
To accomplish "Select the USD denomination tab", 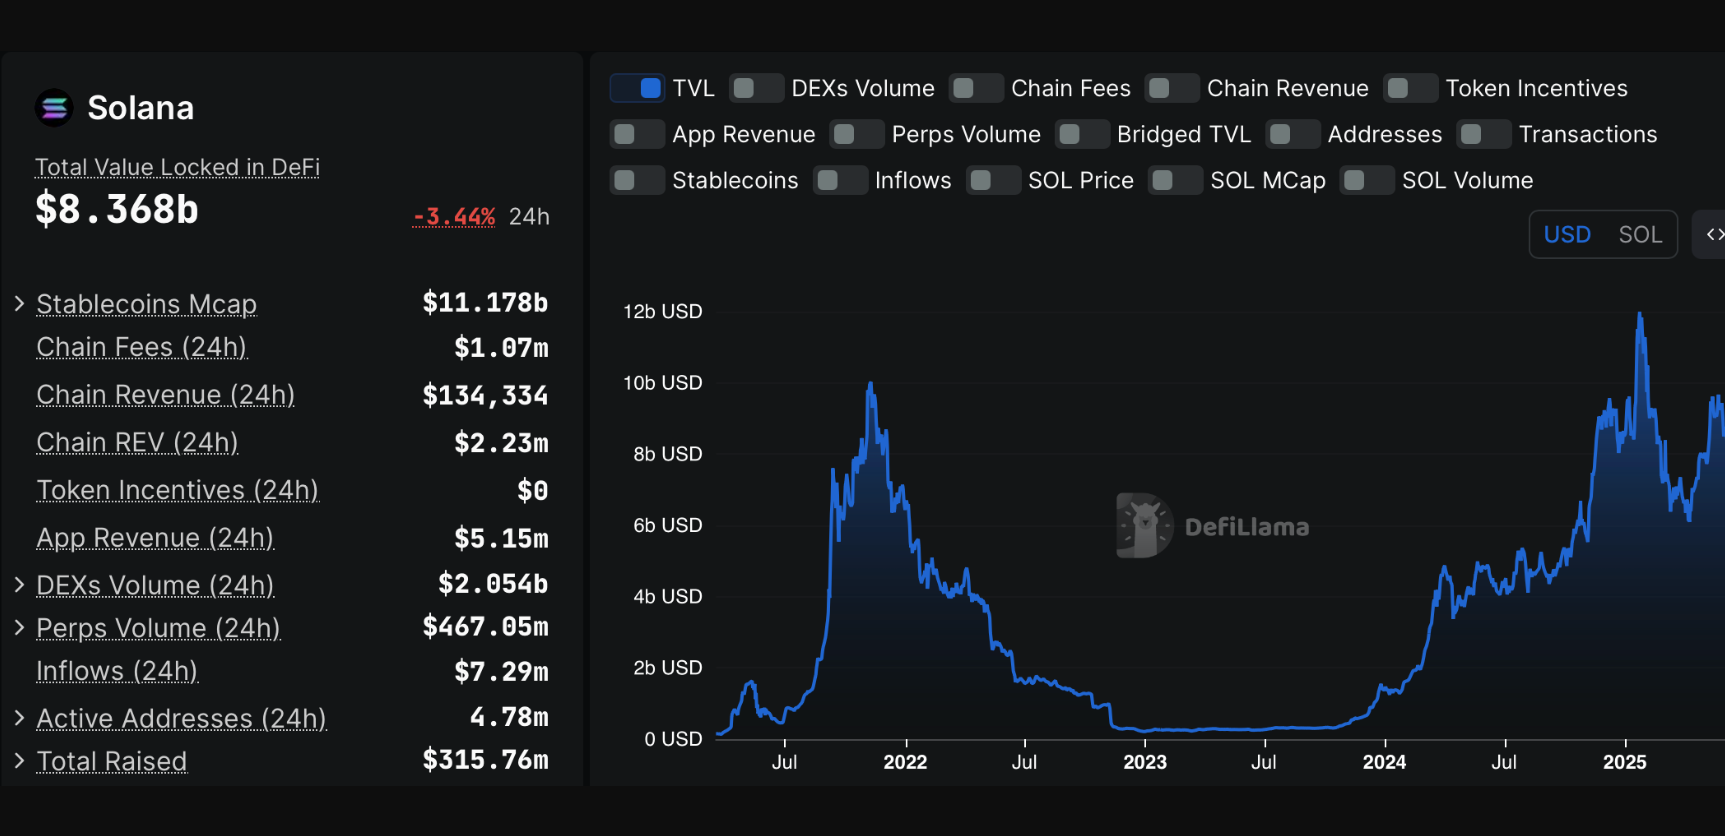I will [x=1566, y=235].
